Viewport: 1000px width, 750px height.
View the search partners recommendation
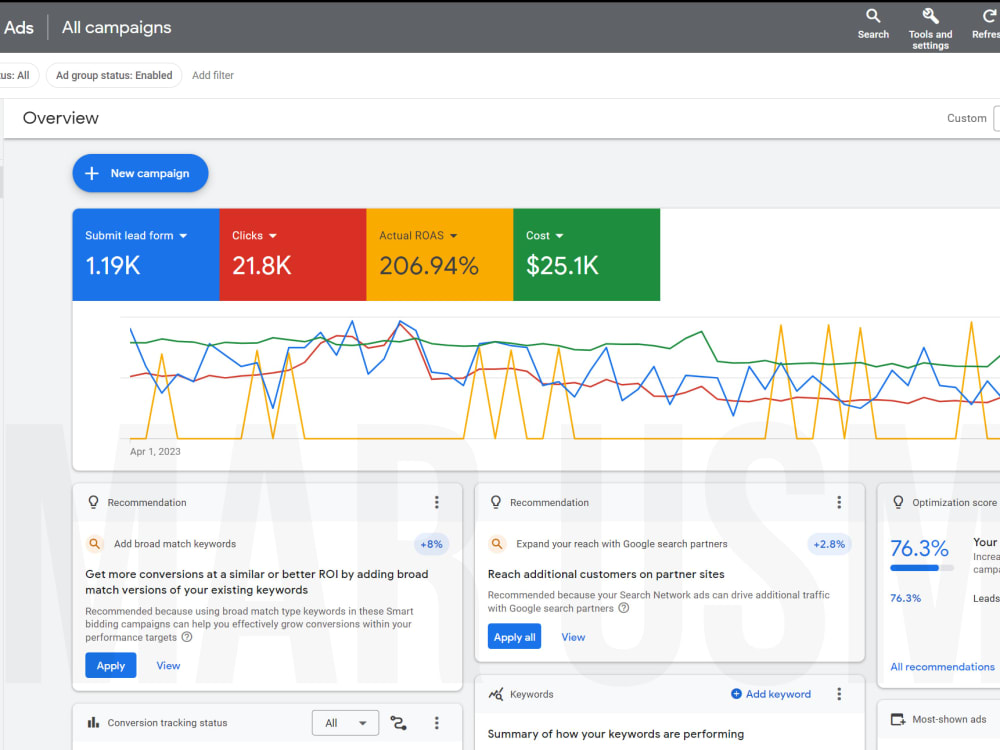pos(573,636)
